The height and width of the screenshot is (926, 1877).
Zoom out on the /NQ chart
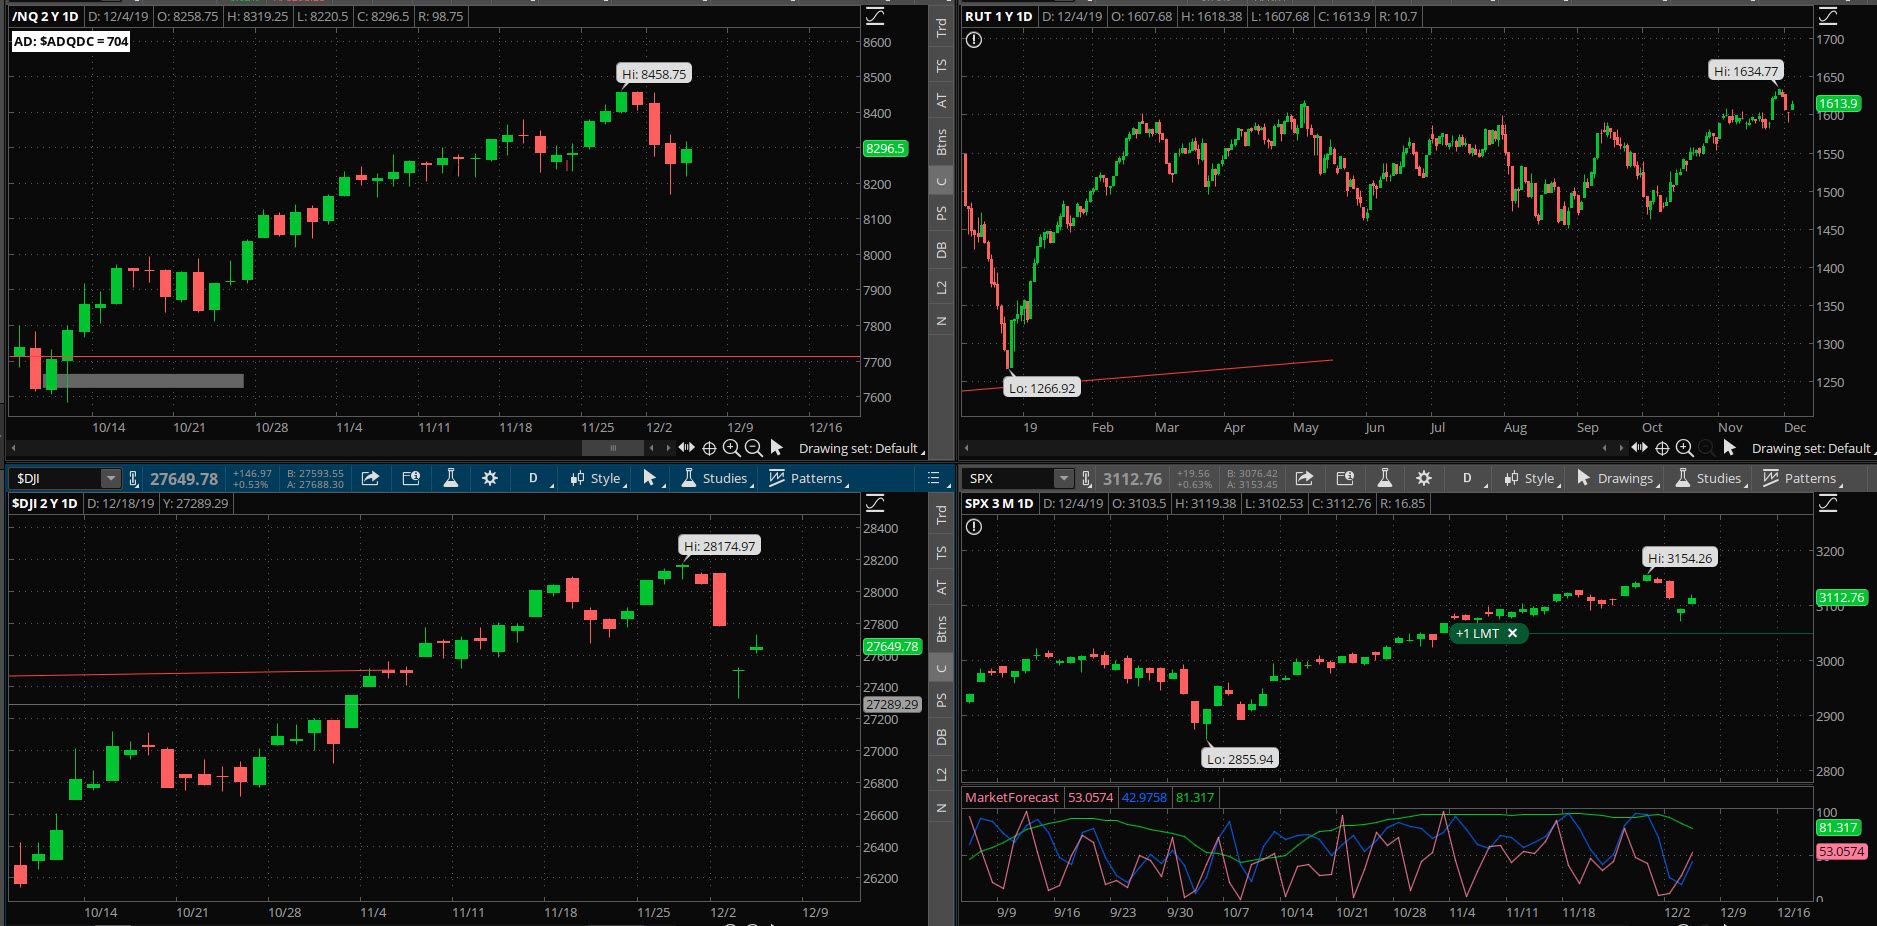pos(753,448)
